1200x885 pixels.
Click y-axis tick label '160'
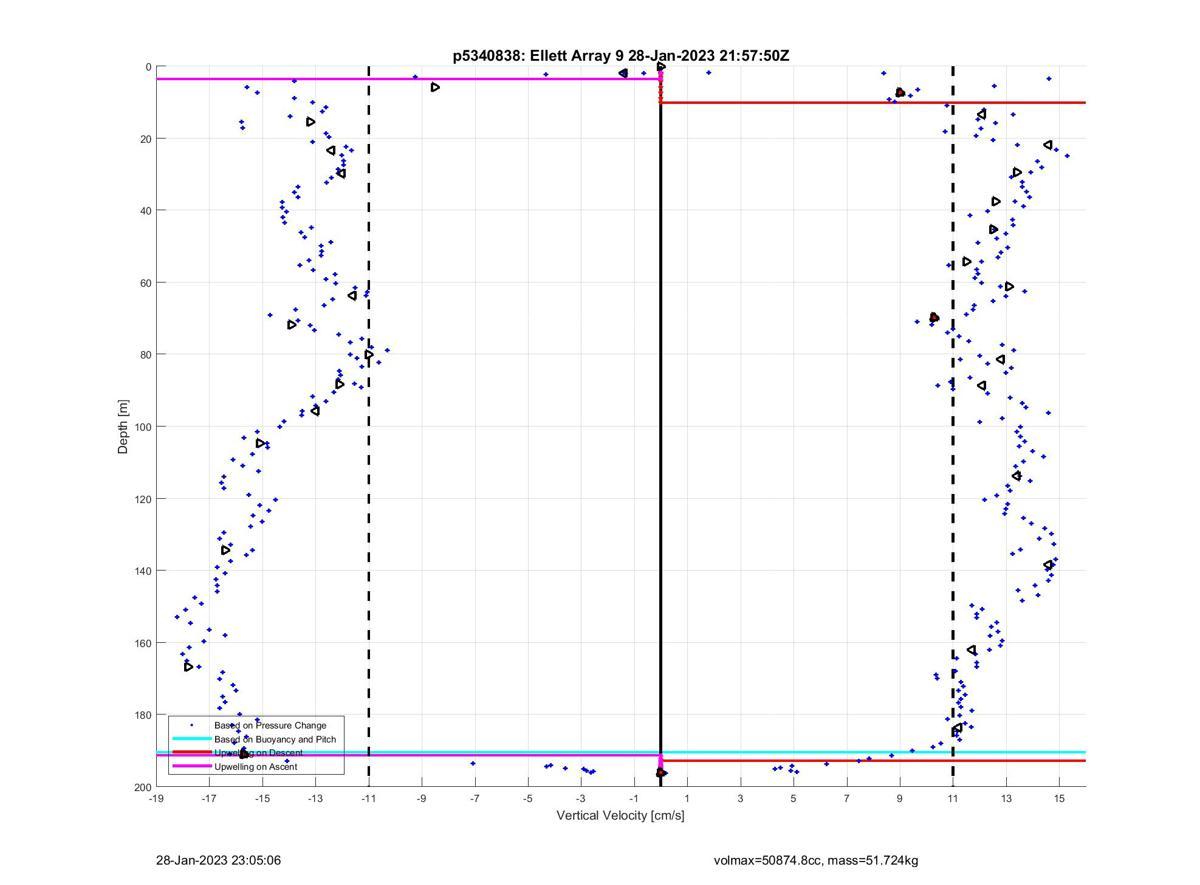tap(141, 643)
